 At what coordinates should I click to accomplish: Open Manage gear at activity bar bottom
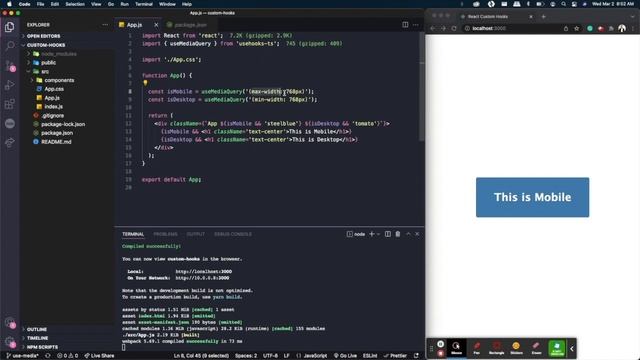click(10, 342)
